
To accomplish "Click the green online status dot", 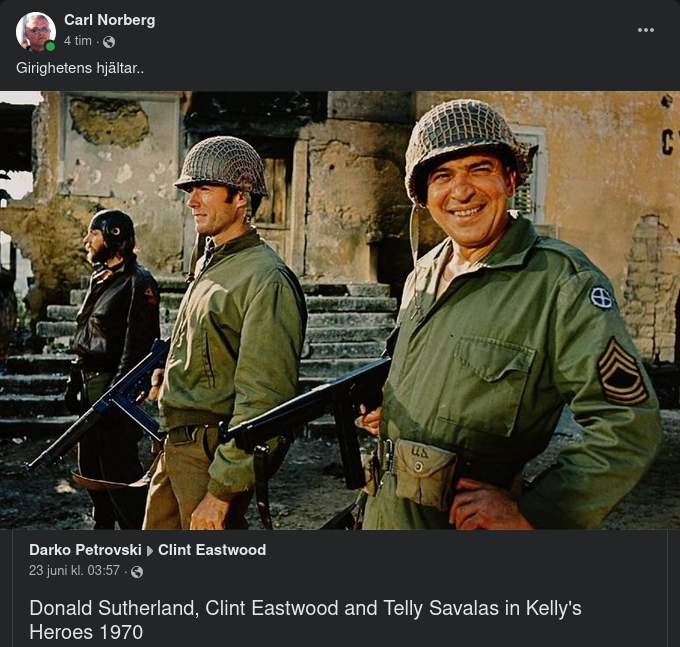I will pos(50,46).
